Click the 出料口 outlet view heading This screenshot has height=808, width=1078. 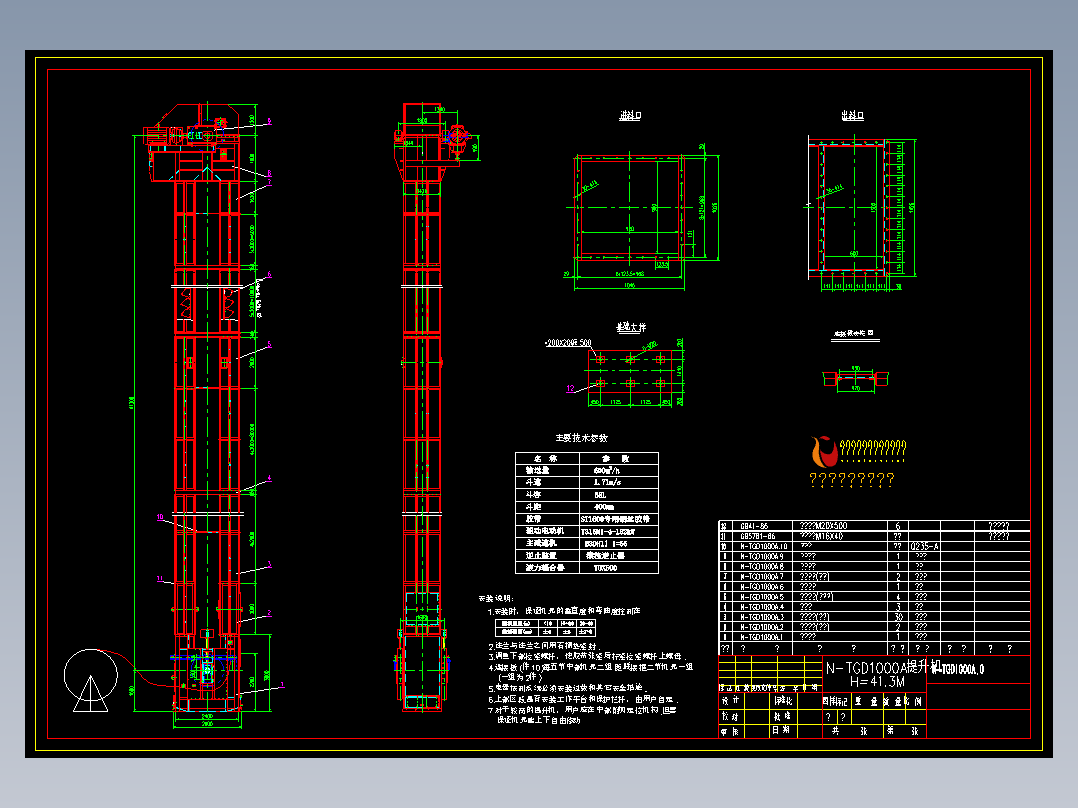tap(852, 116)
